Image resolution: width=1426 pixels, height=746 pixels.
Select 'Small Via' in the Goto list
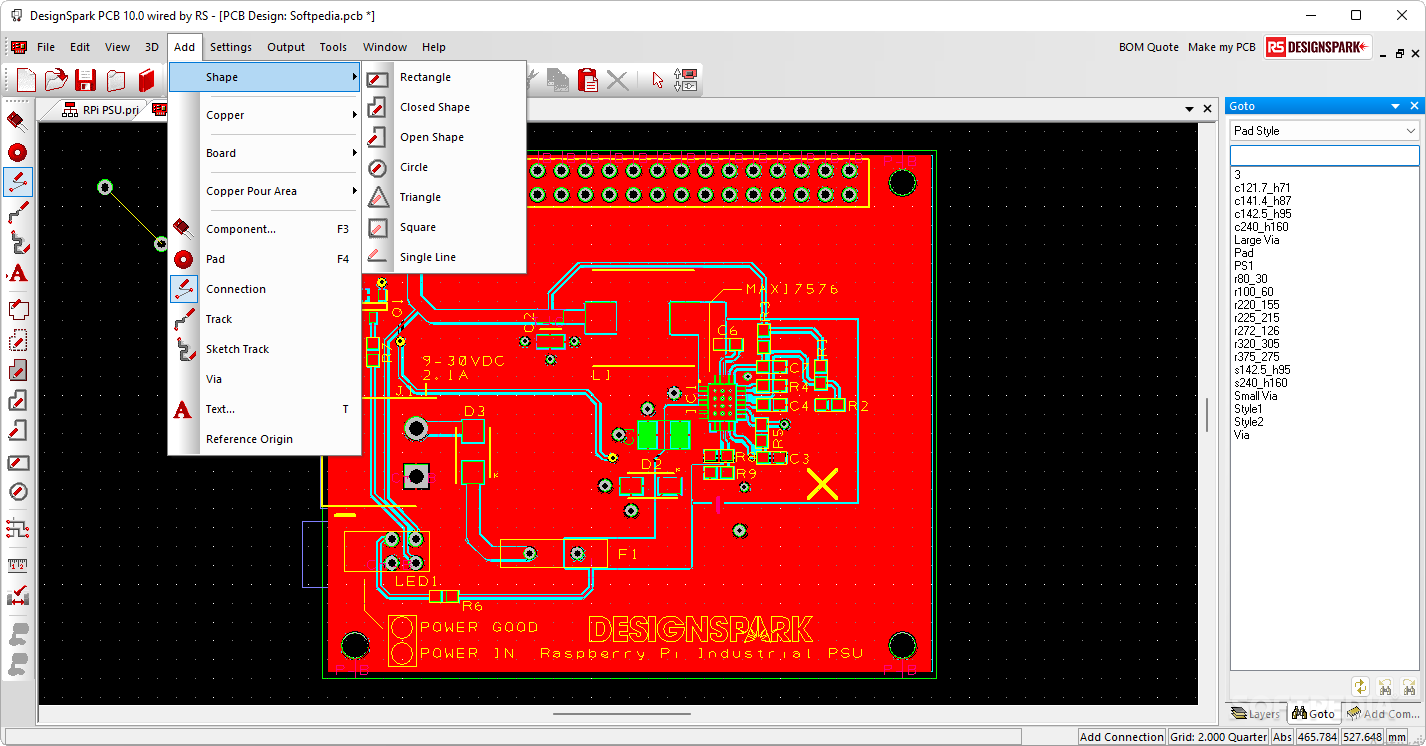(x=1255, y=396)
